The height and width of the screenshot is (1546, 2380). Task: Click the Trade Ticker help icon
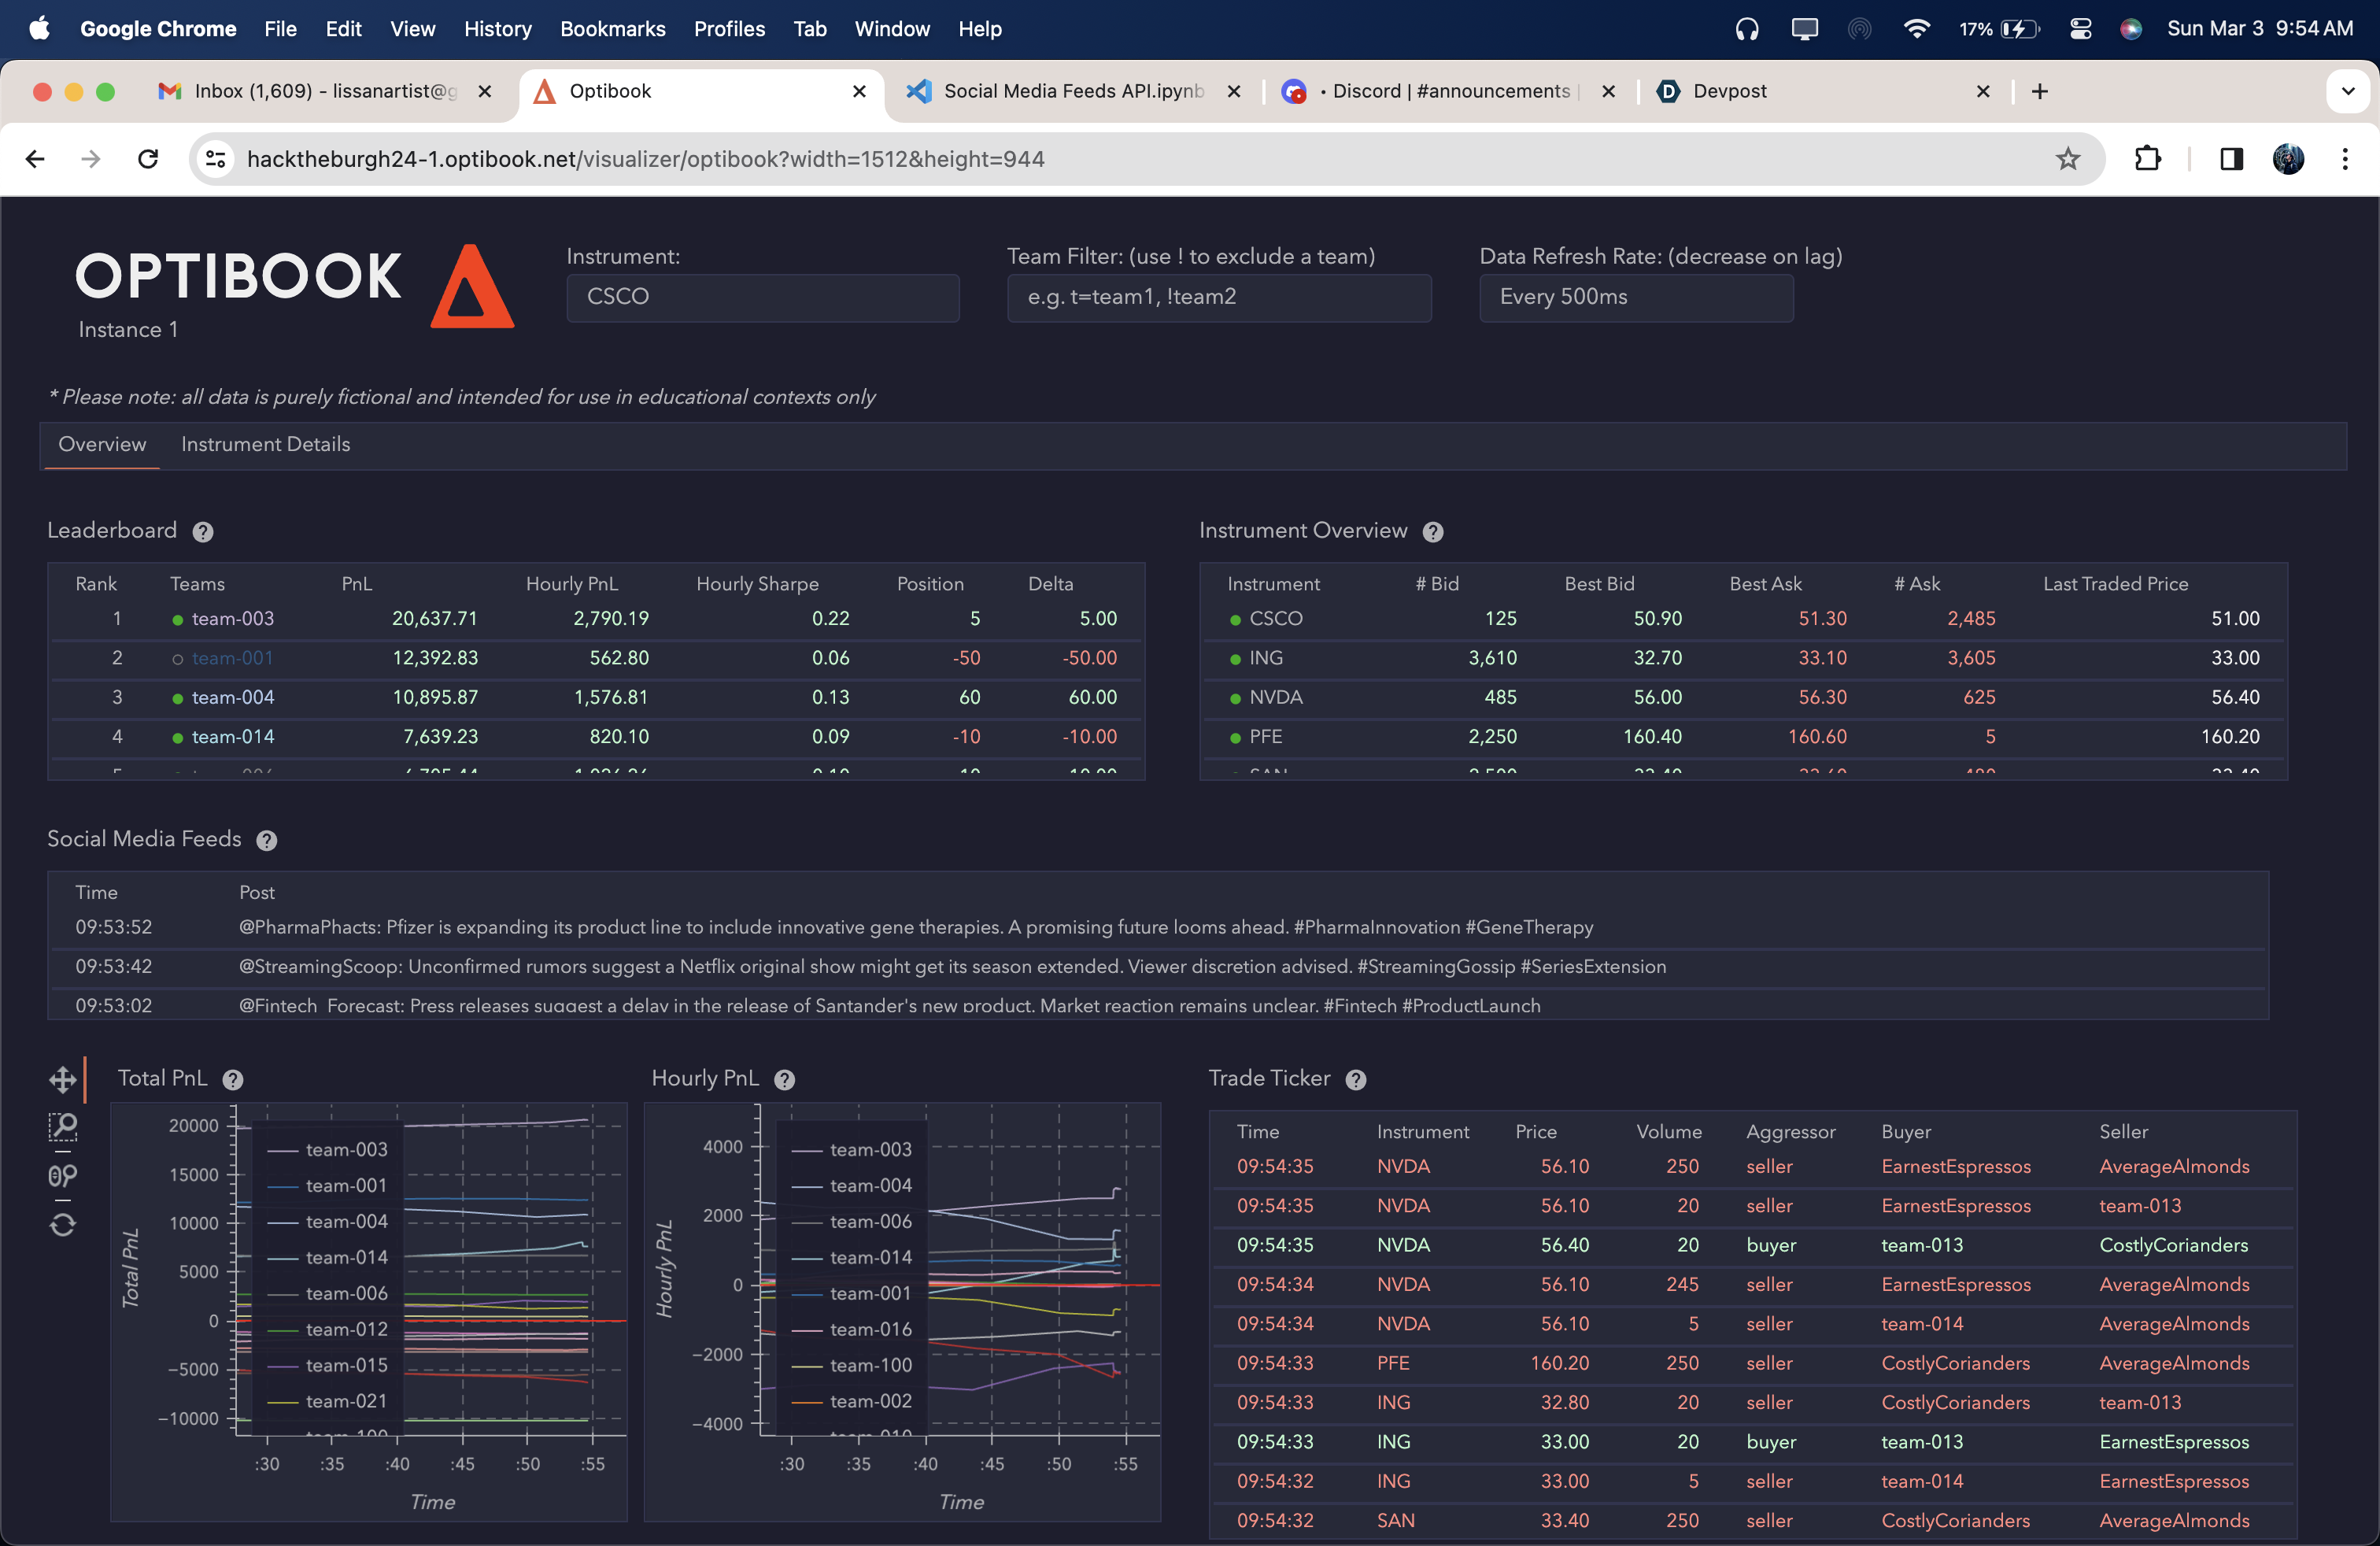tap(1355, 1080)
